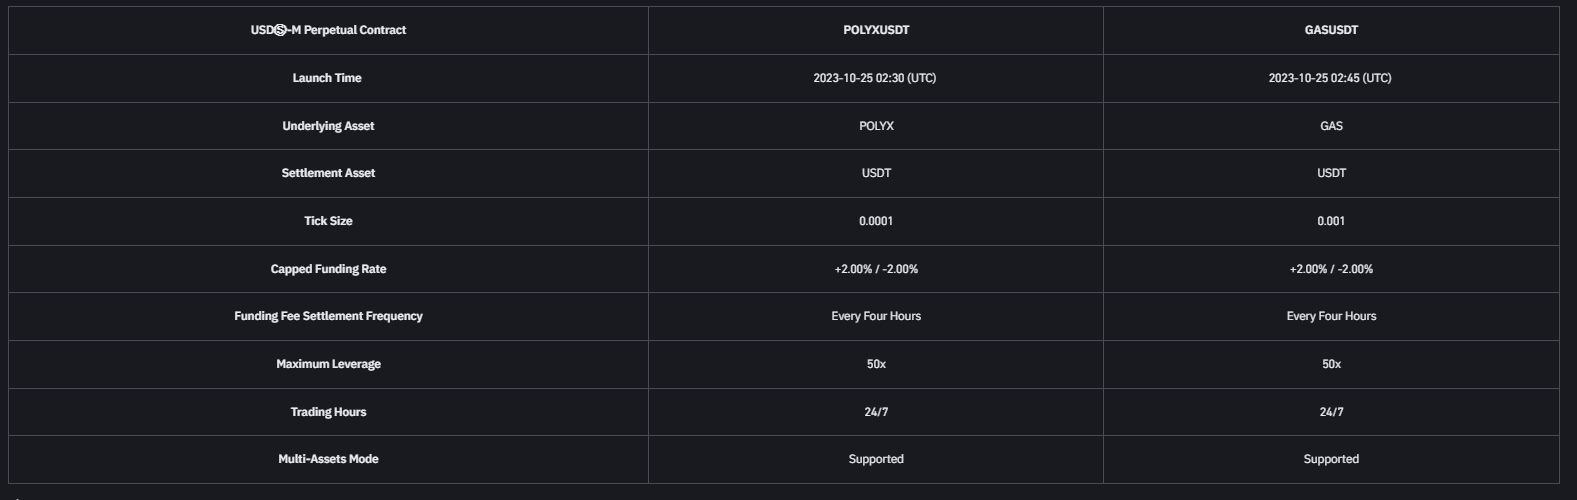Select the 50x leverage value for GASUSDT

pos(1331,364)
